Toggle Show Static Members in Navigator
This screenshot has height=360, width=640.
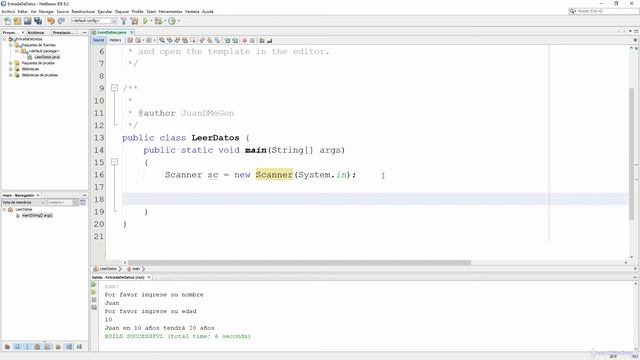[27, 347]
